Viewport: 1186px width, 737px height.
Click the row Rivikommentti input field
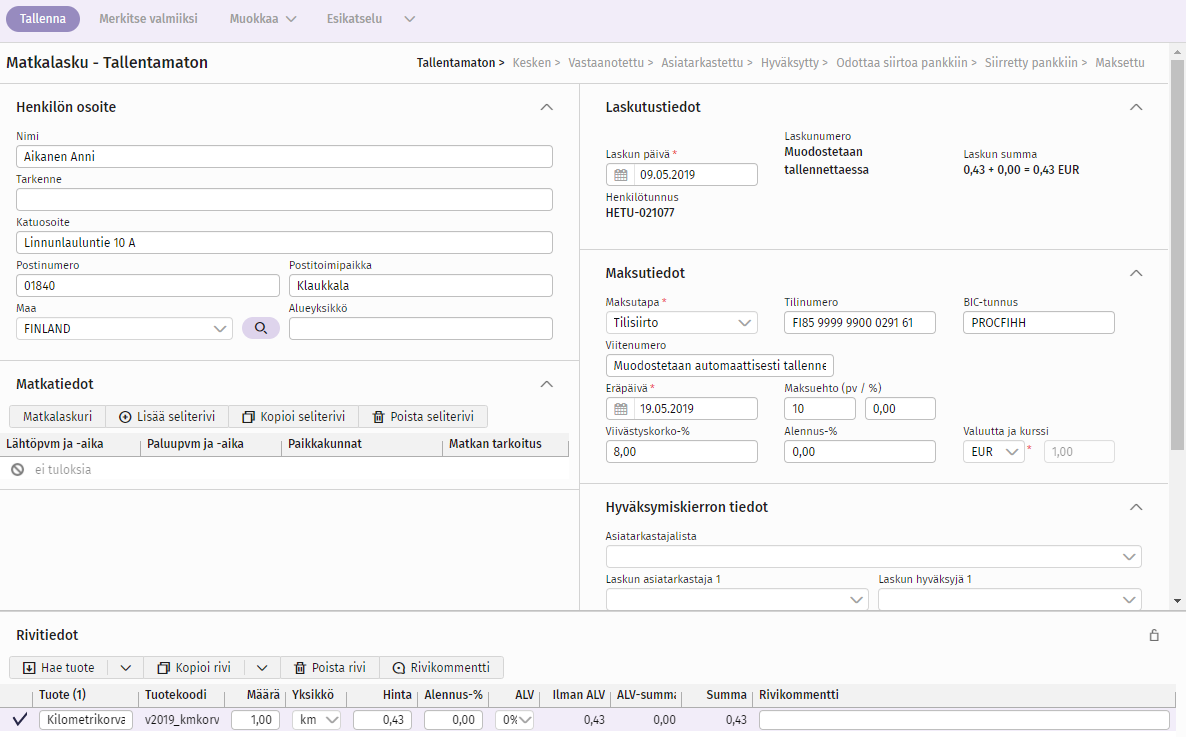point(964,720)
